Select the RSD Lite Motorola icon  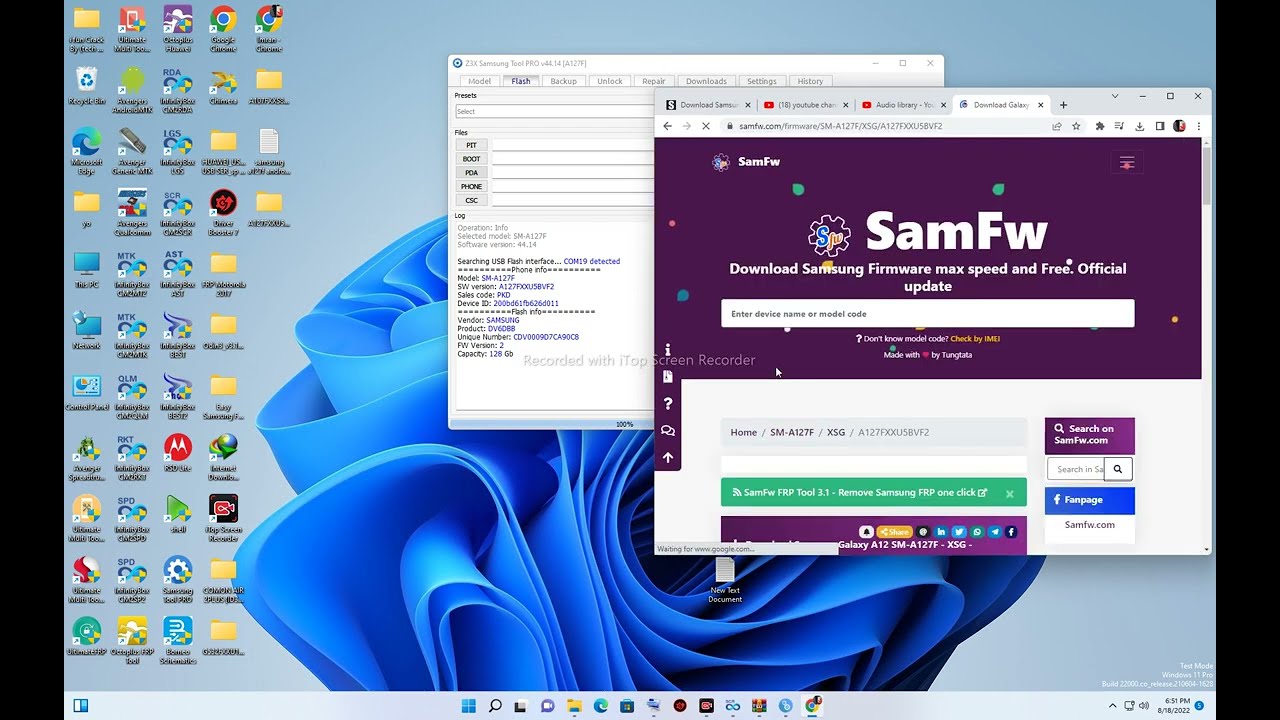pos(178,454)
